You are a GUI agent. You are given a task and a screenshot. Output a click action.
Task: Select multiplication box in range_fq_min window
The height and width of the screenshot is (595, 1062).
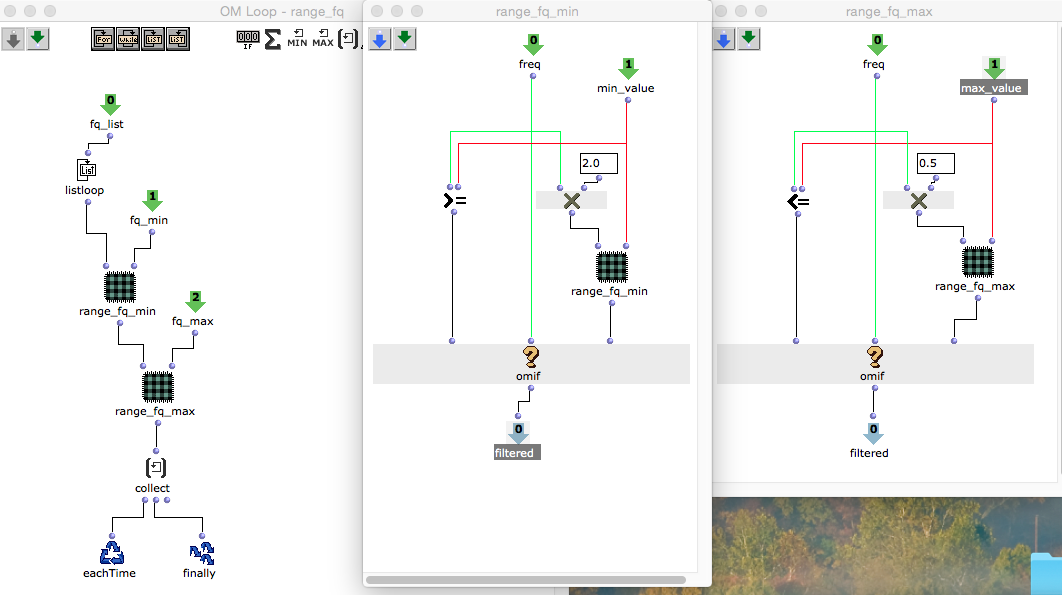(572, 200)
